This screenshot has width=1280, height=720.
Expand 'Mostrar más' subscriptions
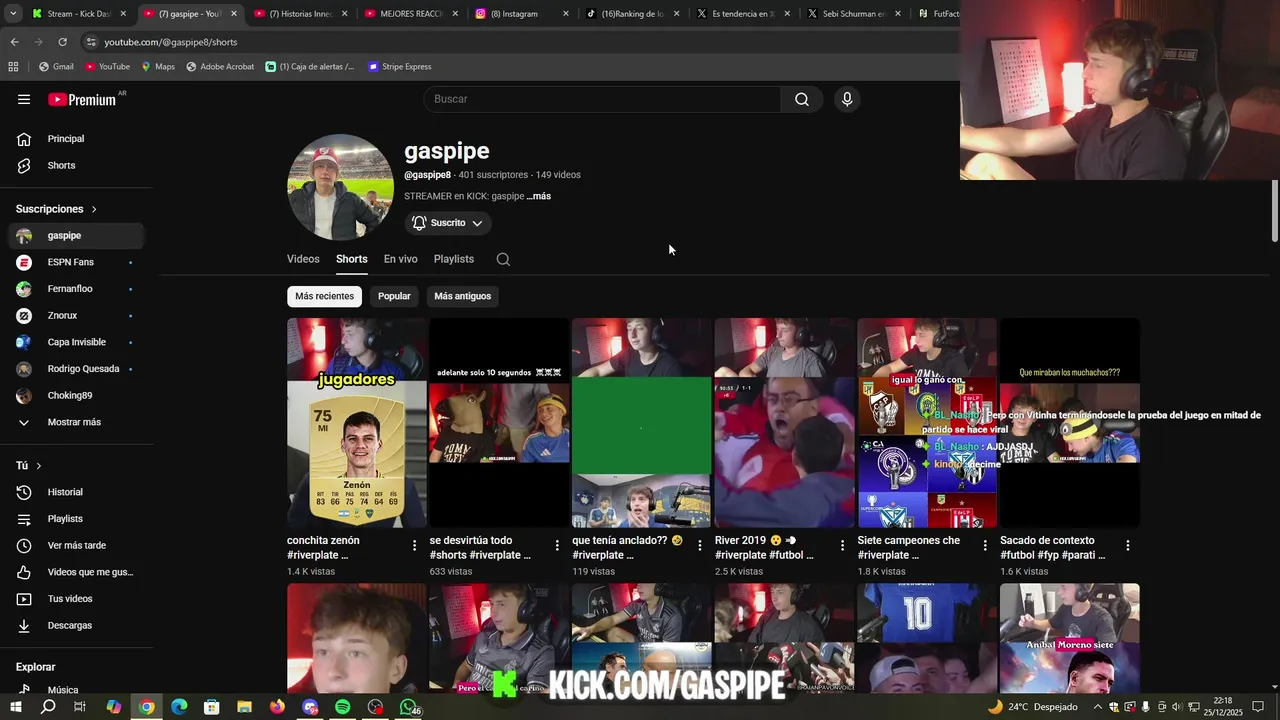76,422
